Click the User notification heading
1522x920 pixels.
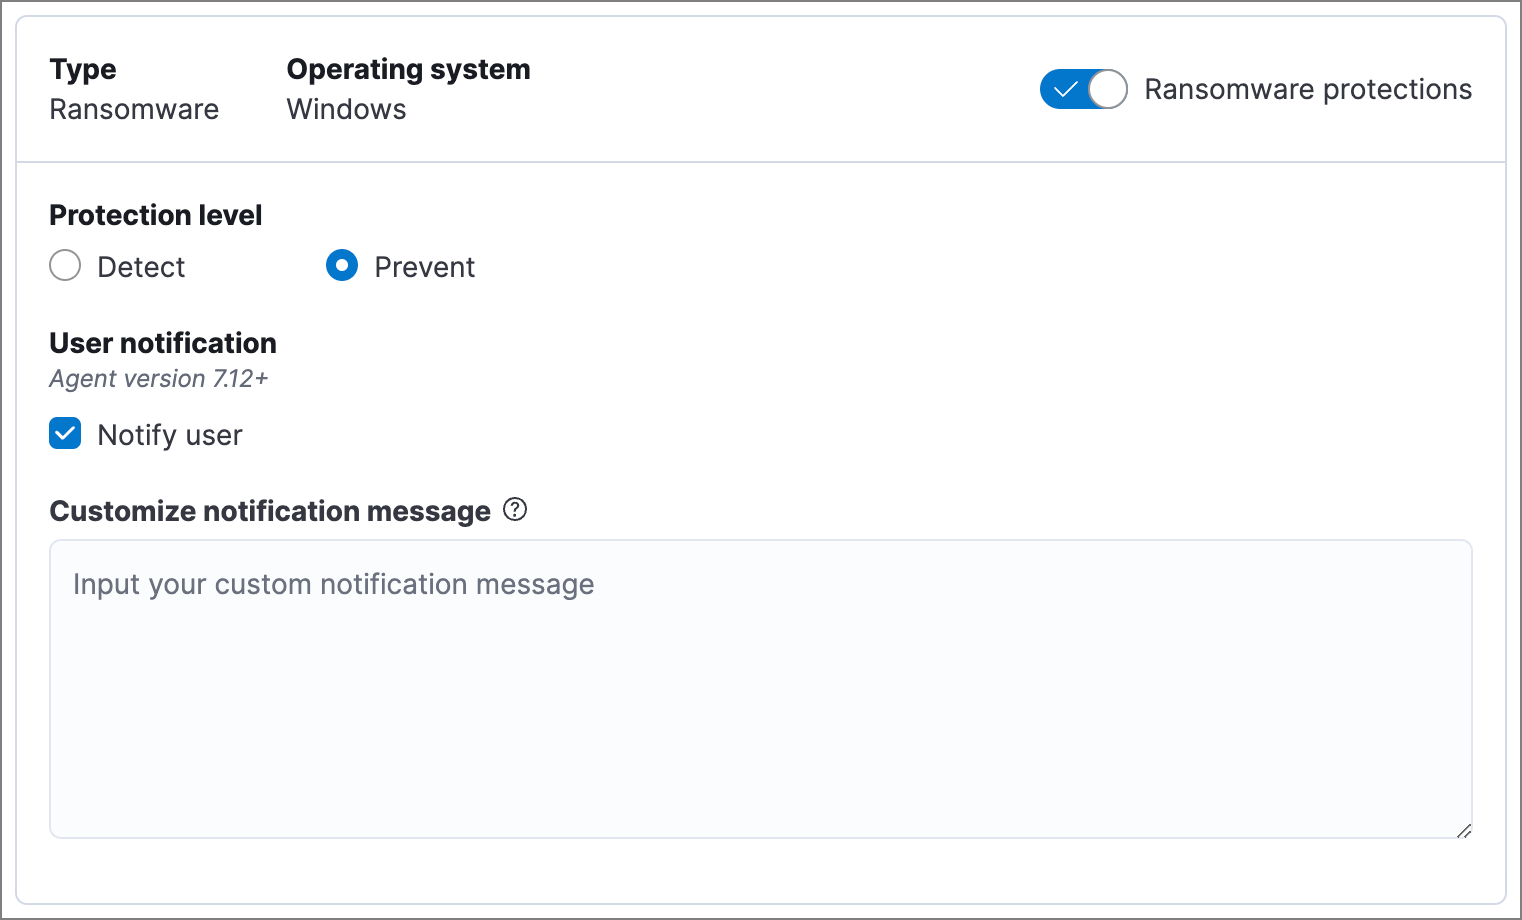163,343
